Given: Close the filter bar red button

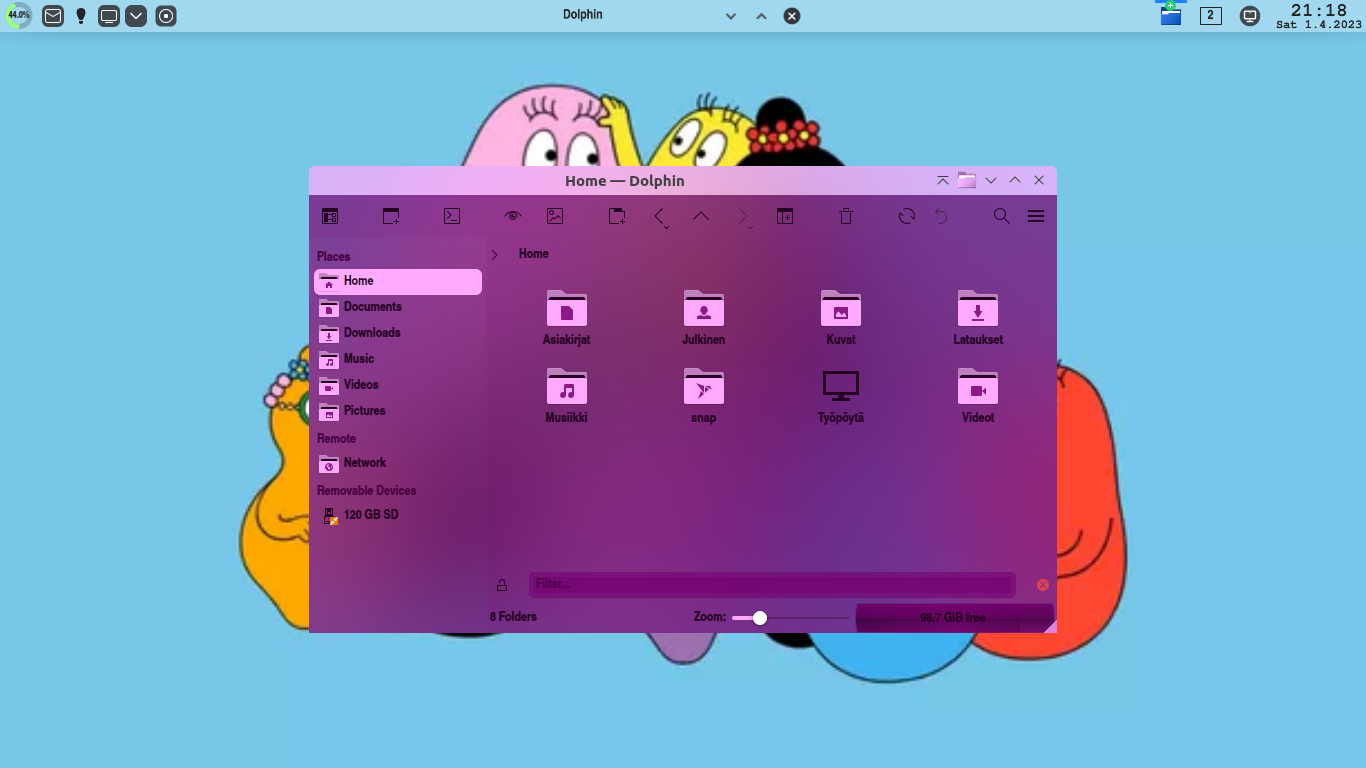Looking at the screenshot, I should pos(1043,585).
